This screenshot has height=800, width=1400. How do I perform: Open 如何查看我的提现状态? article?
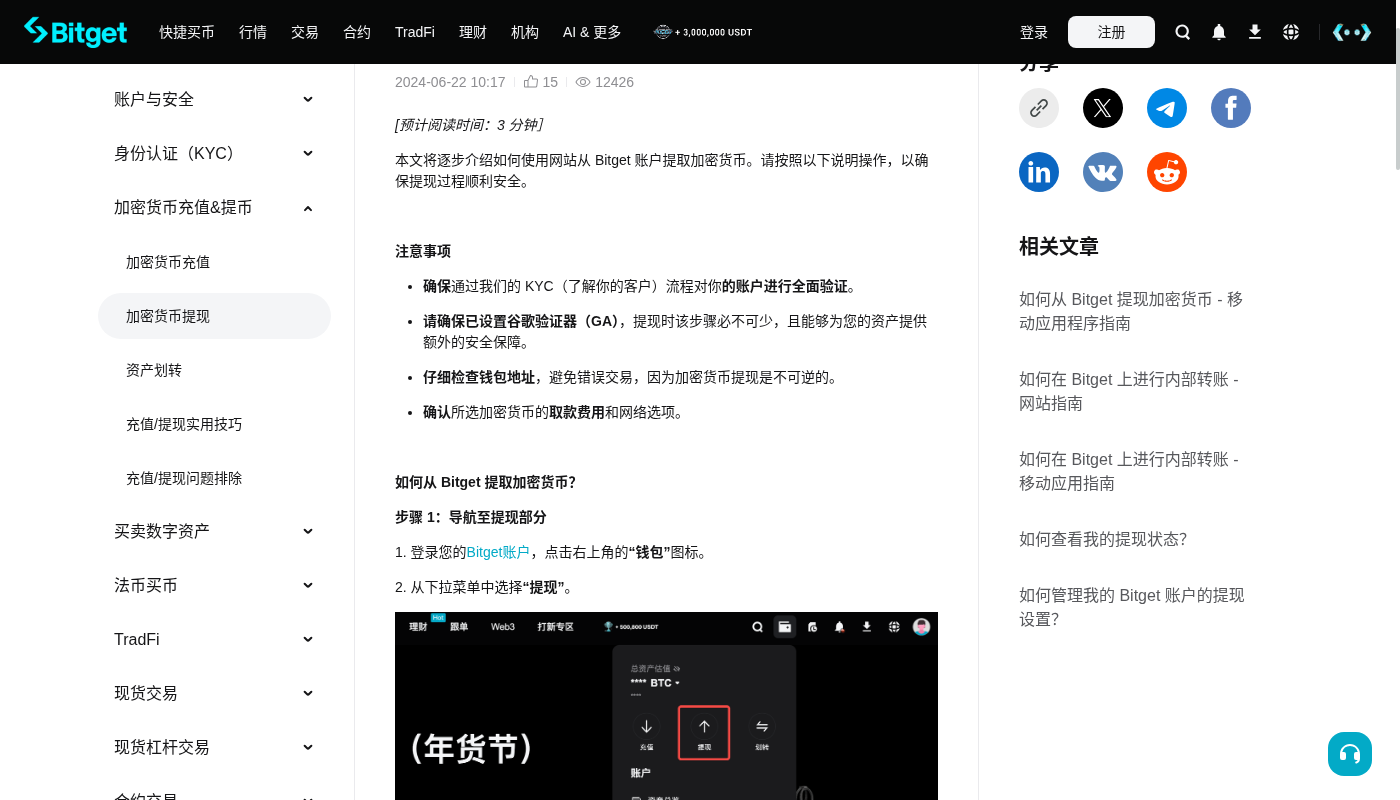pos(1103,539)
